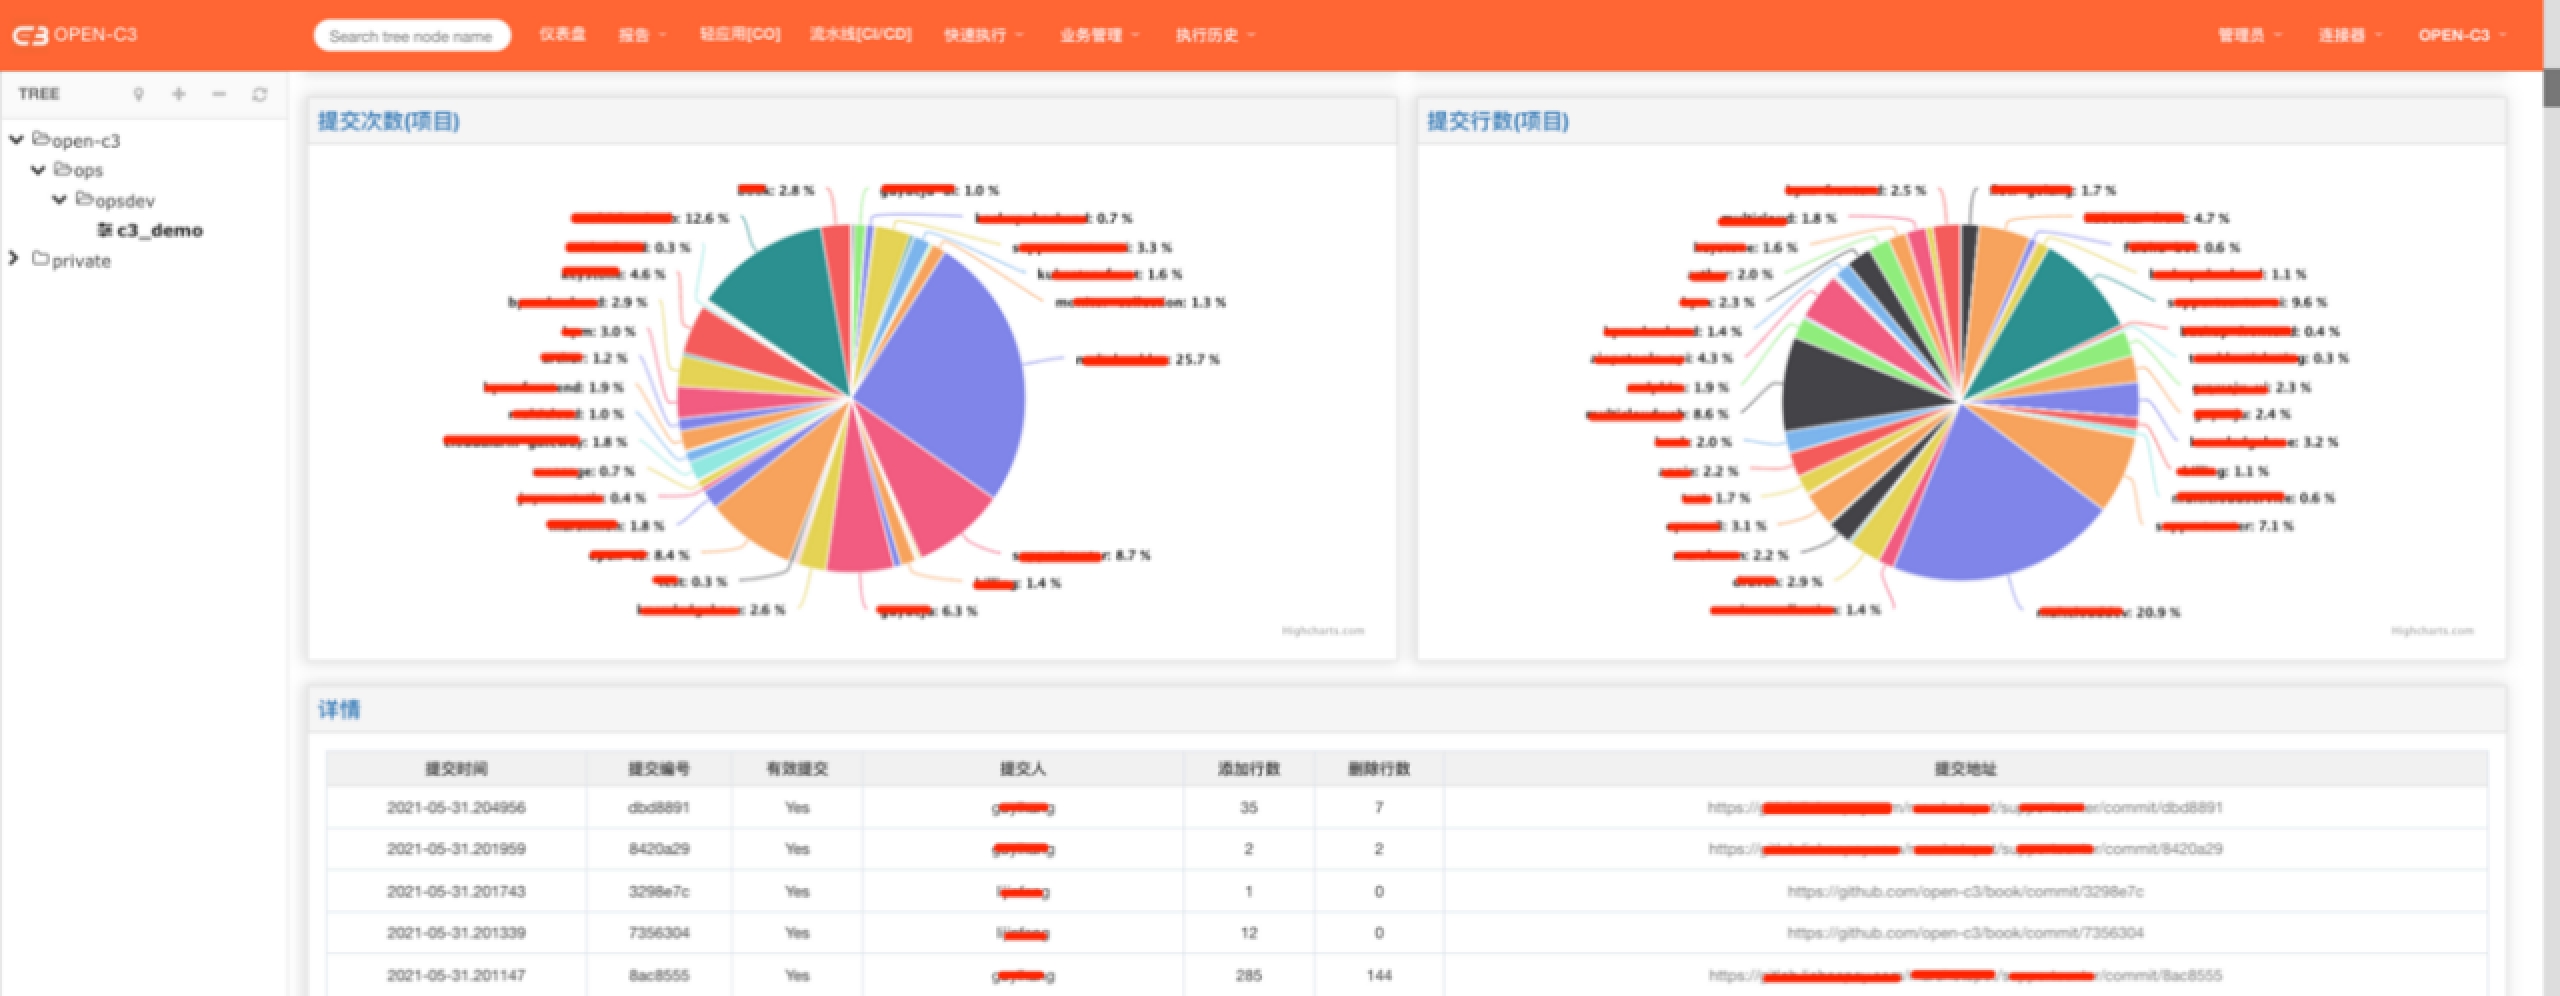This screenshot has height=996, width=2560.
Task: Select the c3_demo node icon
Action: tap(104, 230)
